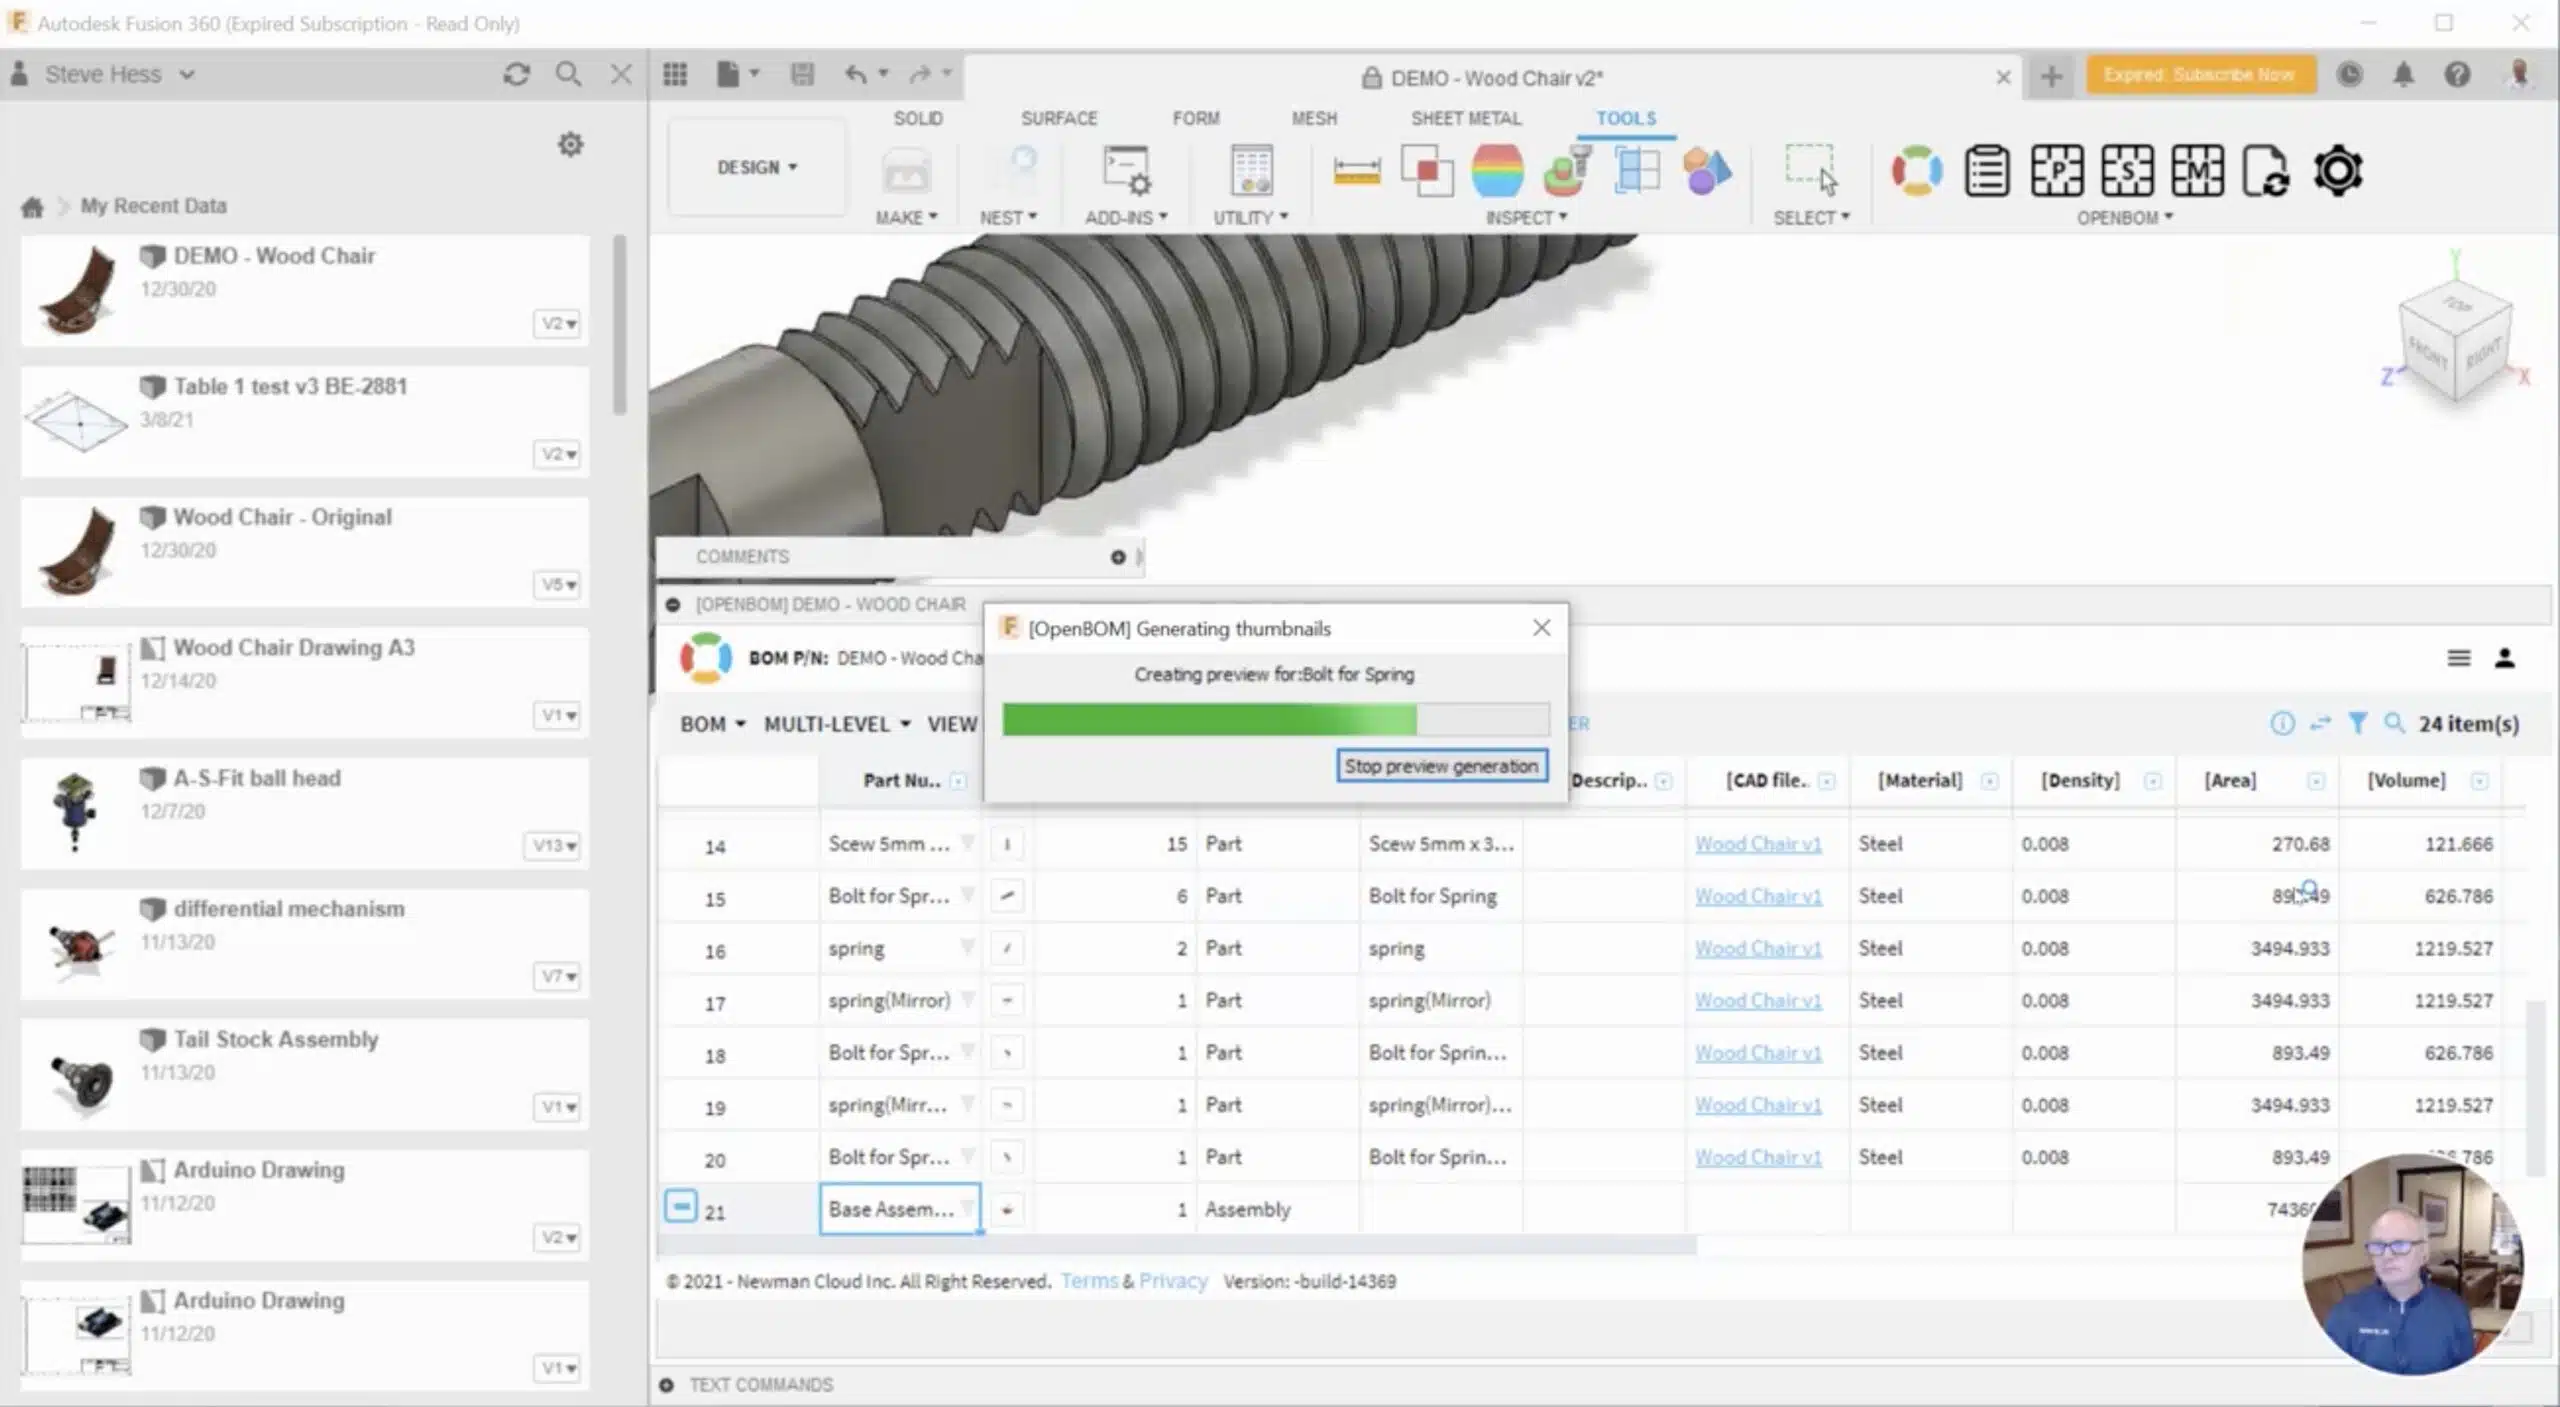The width and height of the screenshot is (2560, 1407).
Task: Open the Terms link
Action: tap(1089, 1281)
